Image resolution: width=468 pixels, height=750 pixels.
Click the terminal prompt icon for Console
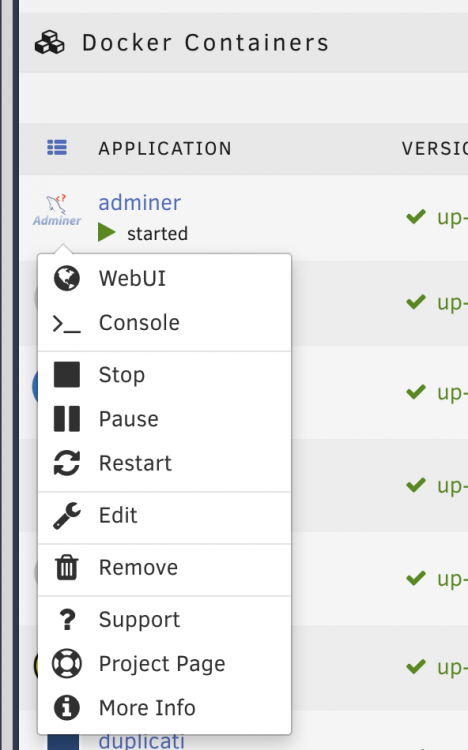[x=67, y=324]
